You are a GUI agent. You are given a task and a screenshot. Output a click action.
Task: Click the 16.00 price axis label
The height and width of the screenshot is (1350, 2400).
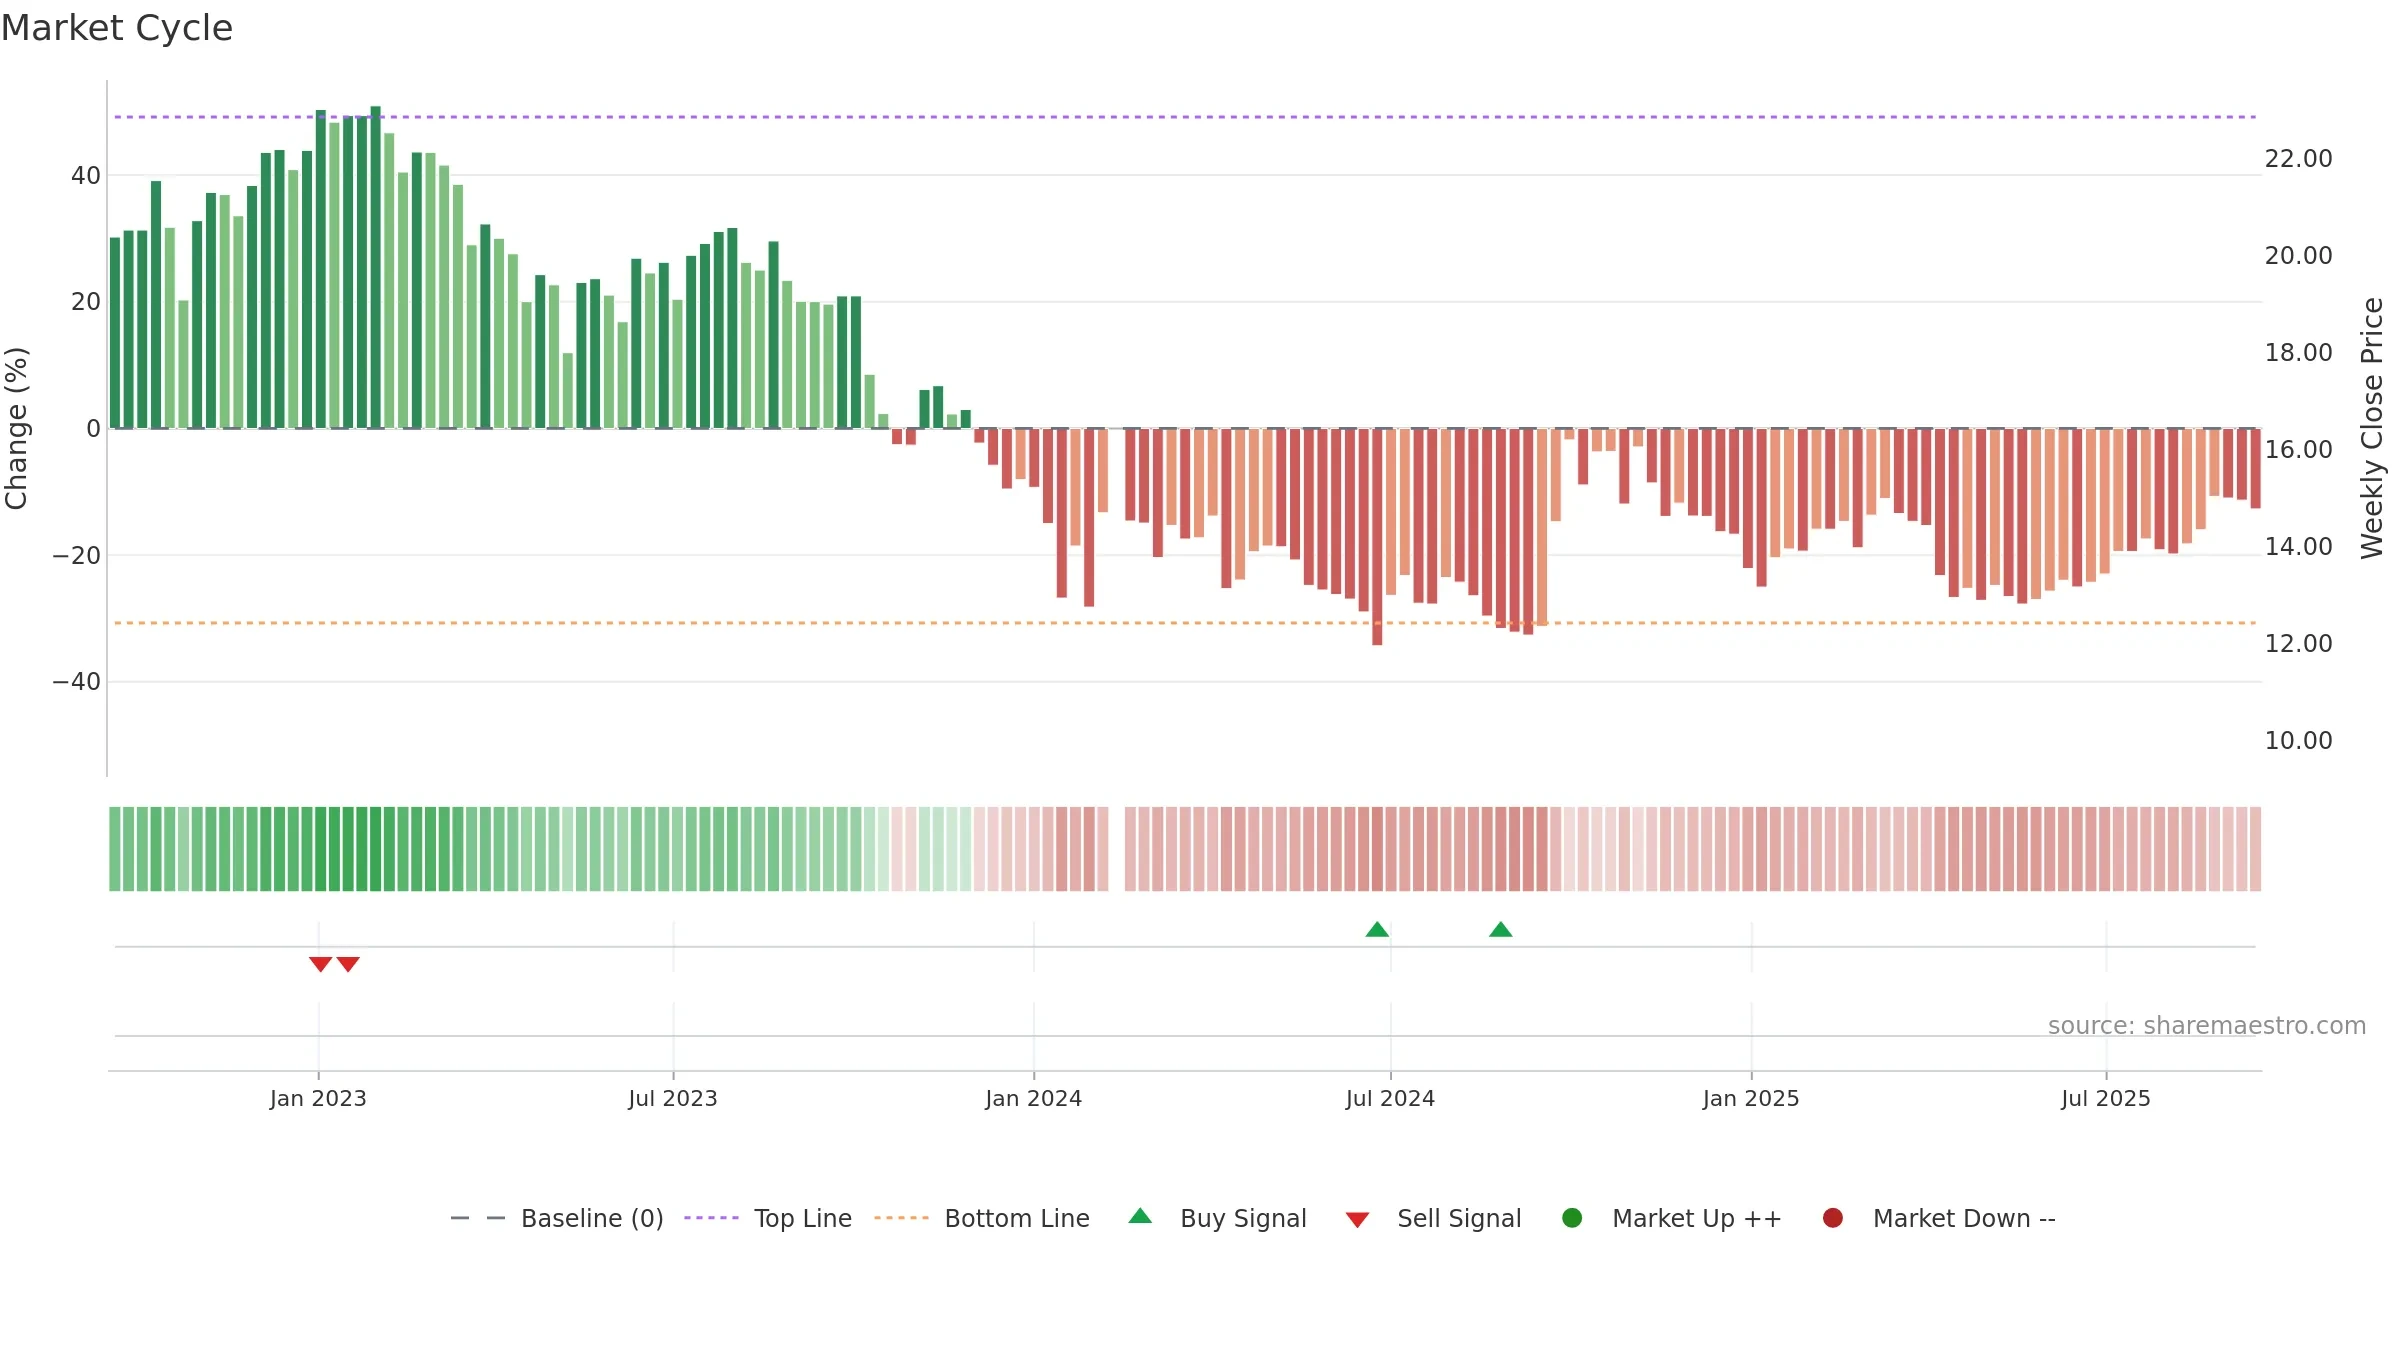2298,450
